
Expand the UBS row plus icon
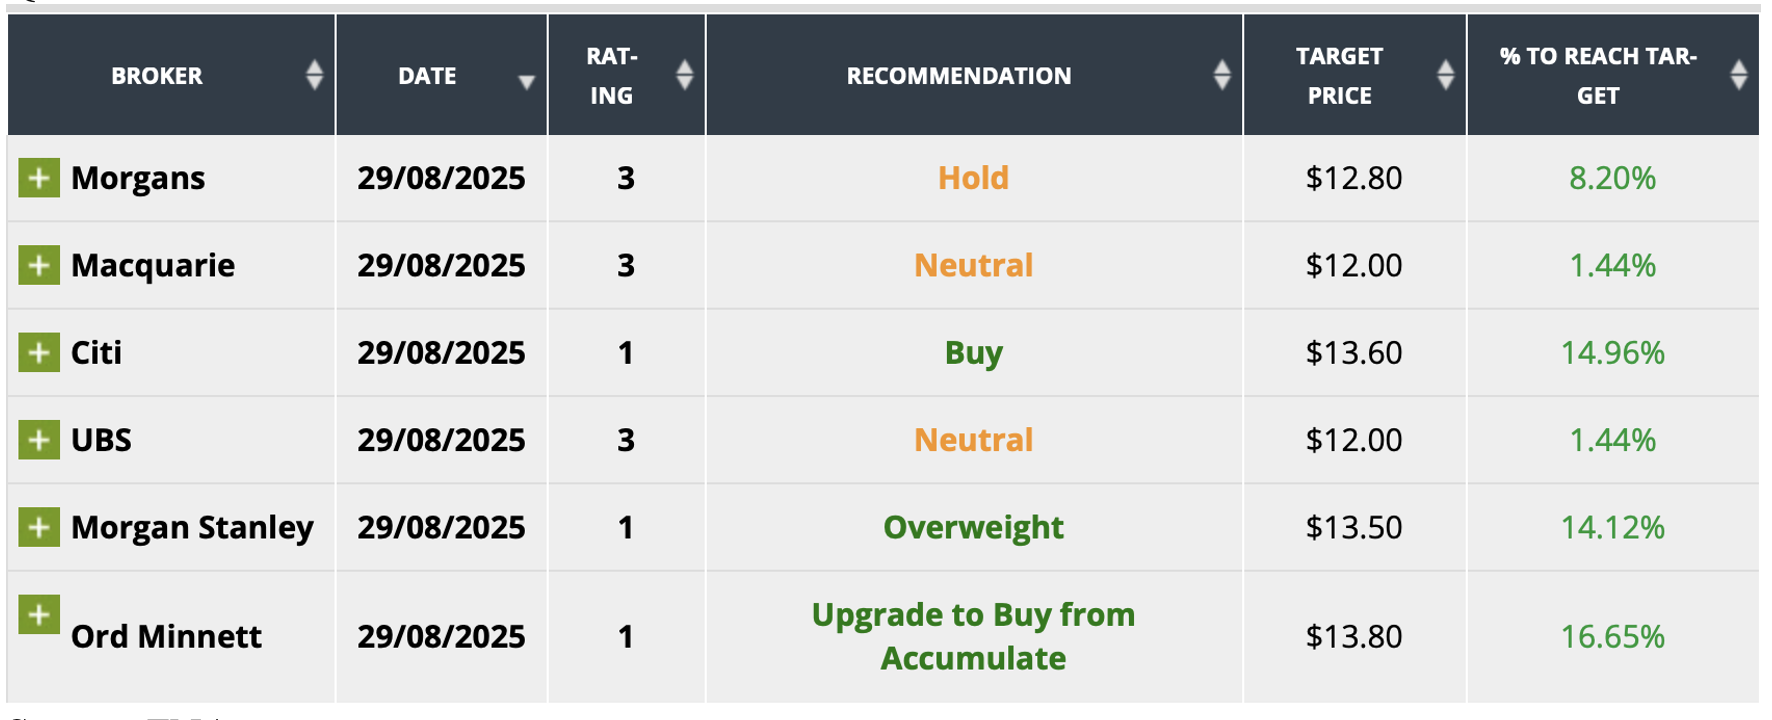39,440
